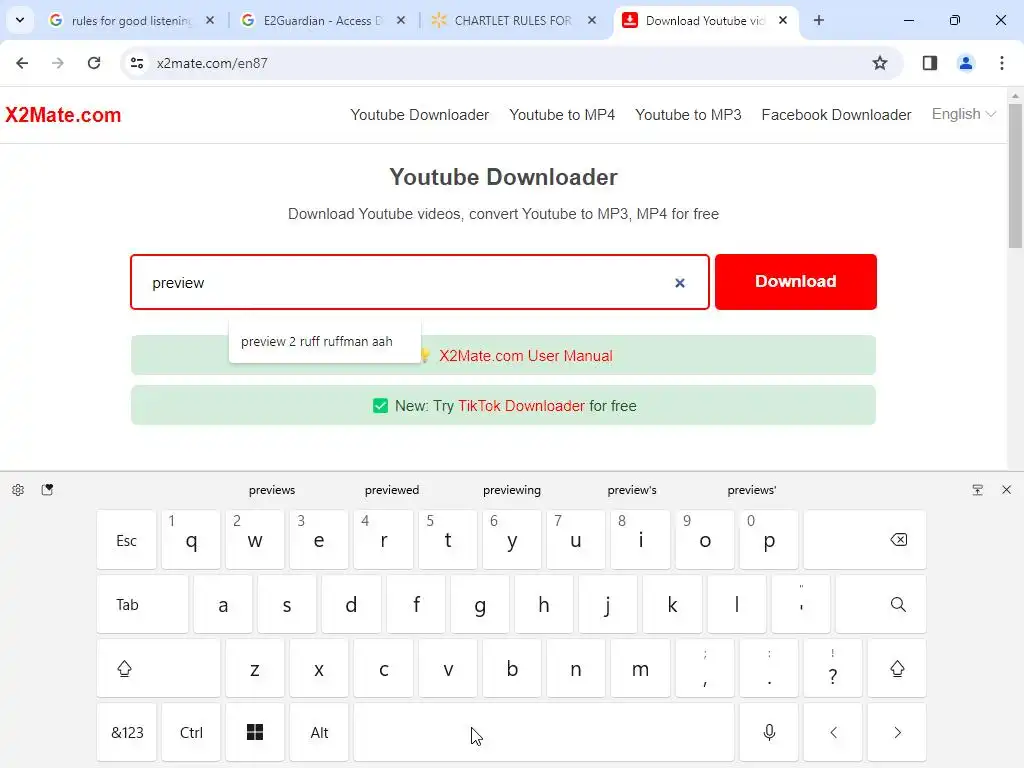The height and width of the screenshot is (768, 1024).
Task: Choose keyboard suggestion 'previewed'
Action: (x=392, y=490)
